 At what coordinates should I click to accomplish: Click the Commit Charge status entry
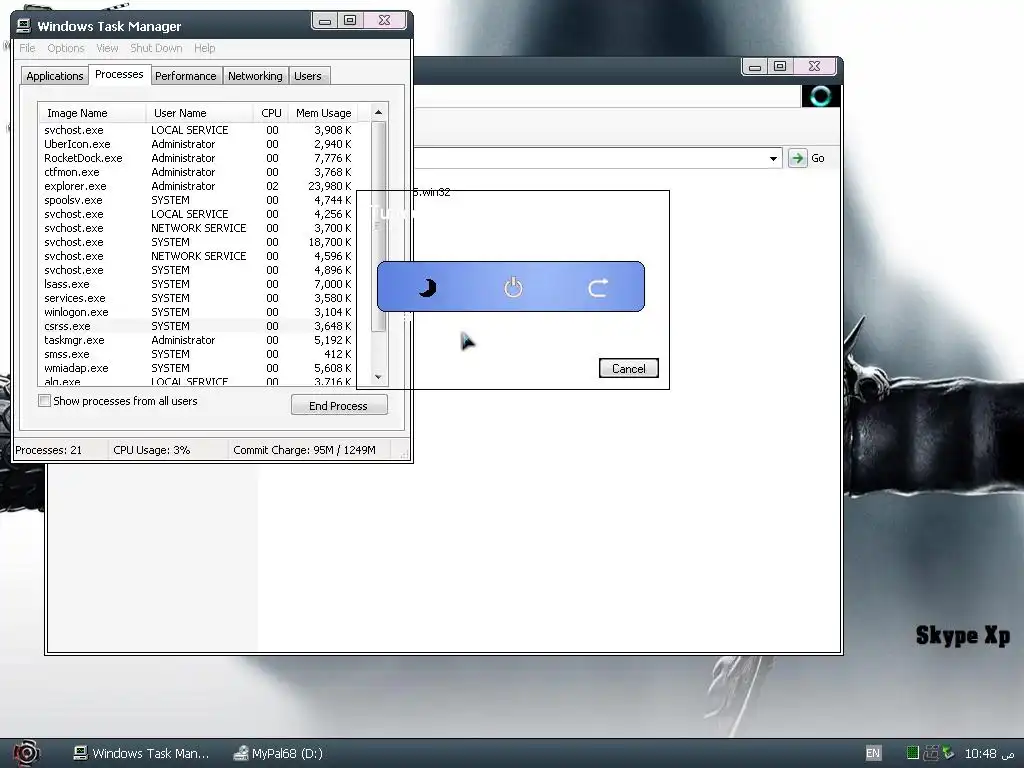304,450
